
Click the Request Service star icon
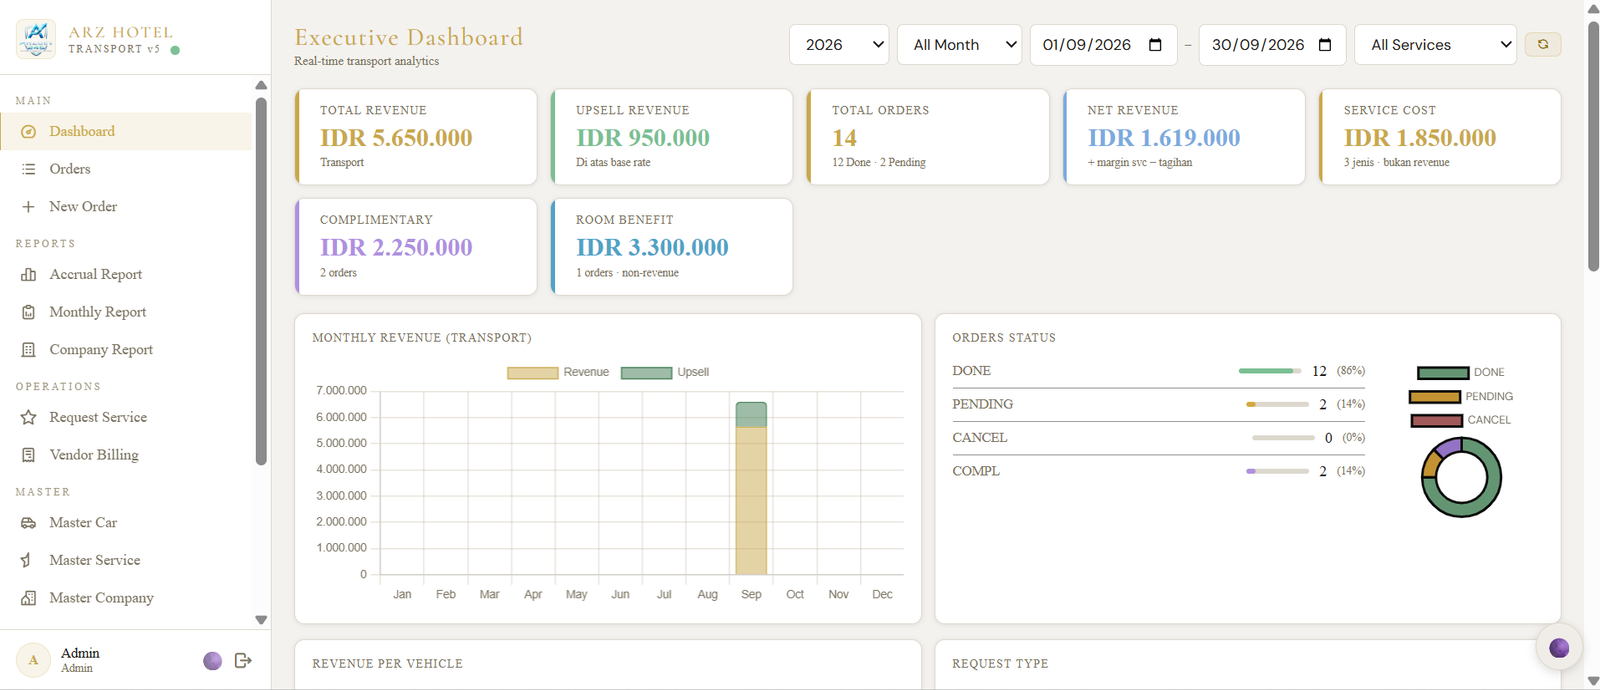click(x=28, y=417)
